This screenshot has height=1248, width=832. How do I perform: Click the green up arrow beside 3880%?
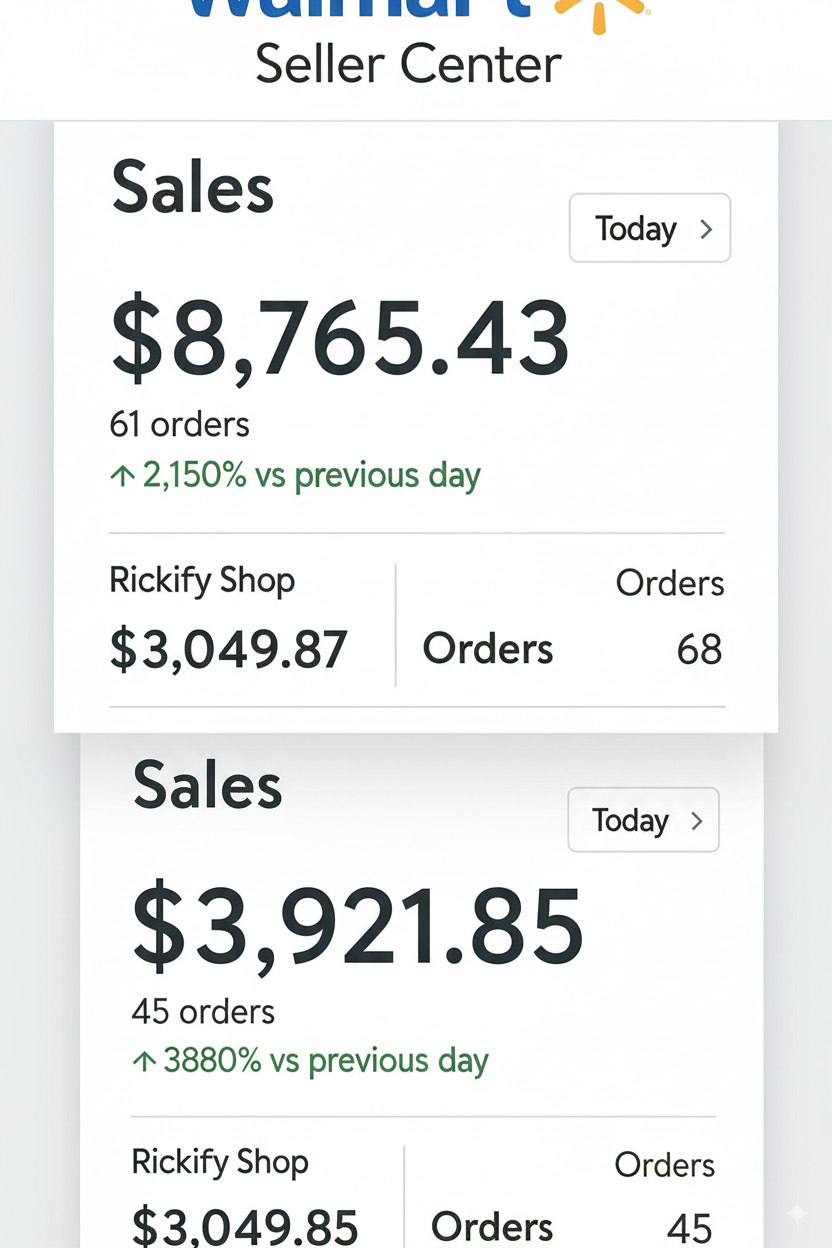[x=144, y=1062]
